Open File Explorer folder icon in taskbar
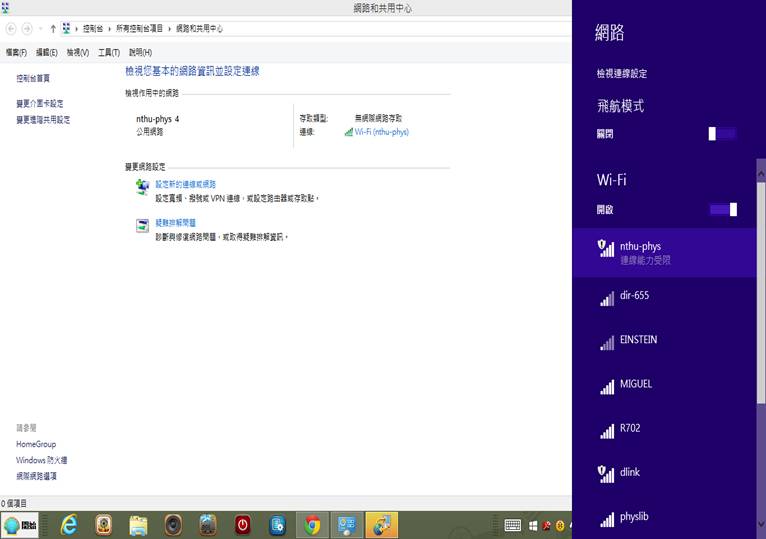The image size is (766, 539). [138, 524]
